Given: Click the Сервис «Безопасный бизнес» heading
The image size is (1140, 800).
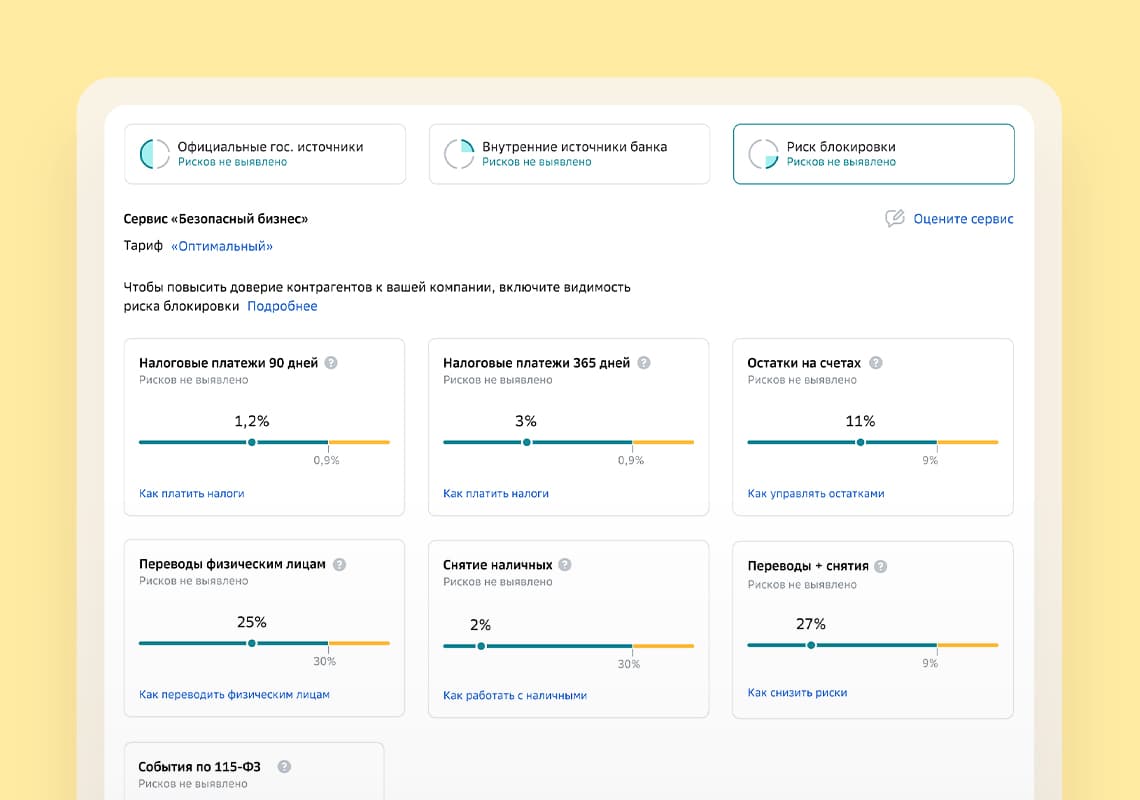Looking at the screenshot, I should click(216, 219).
